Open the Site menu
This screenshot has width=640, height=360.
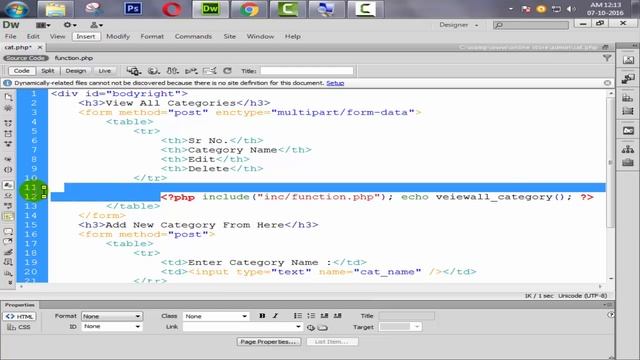229,36
